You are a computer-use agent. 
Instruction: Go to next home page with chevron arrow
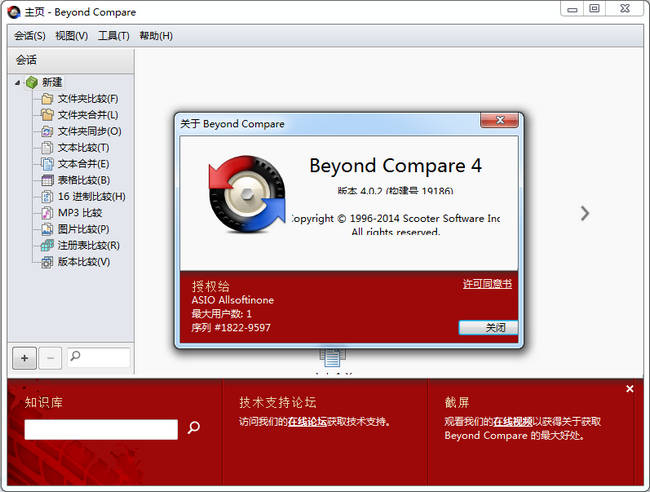tap(585, 213)
